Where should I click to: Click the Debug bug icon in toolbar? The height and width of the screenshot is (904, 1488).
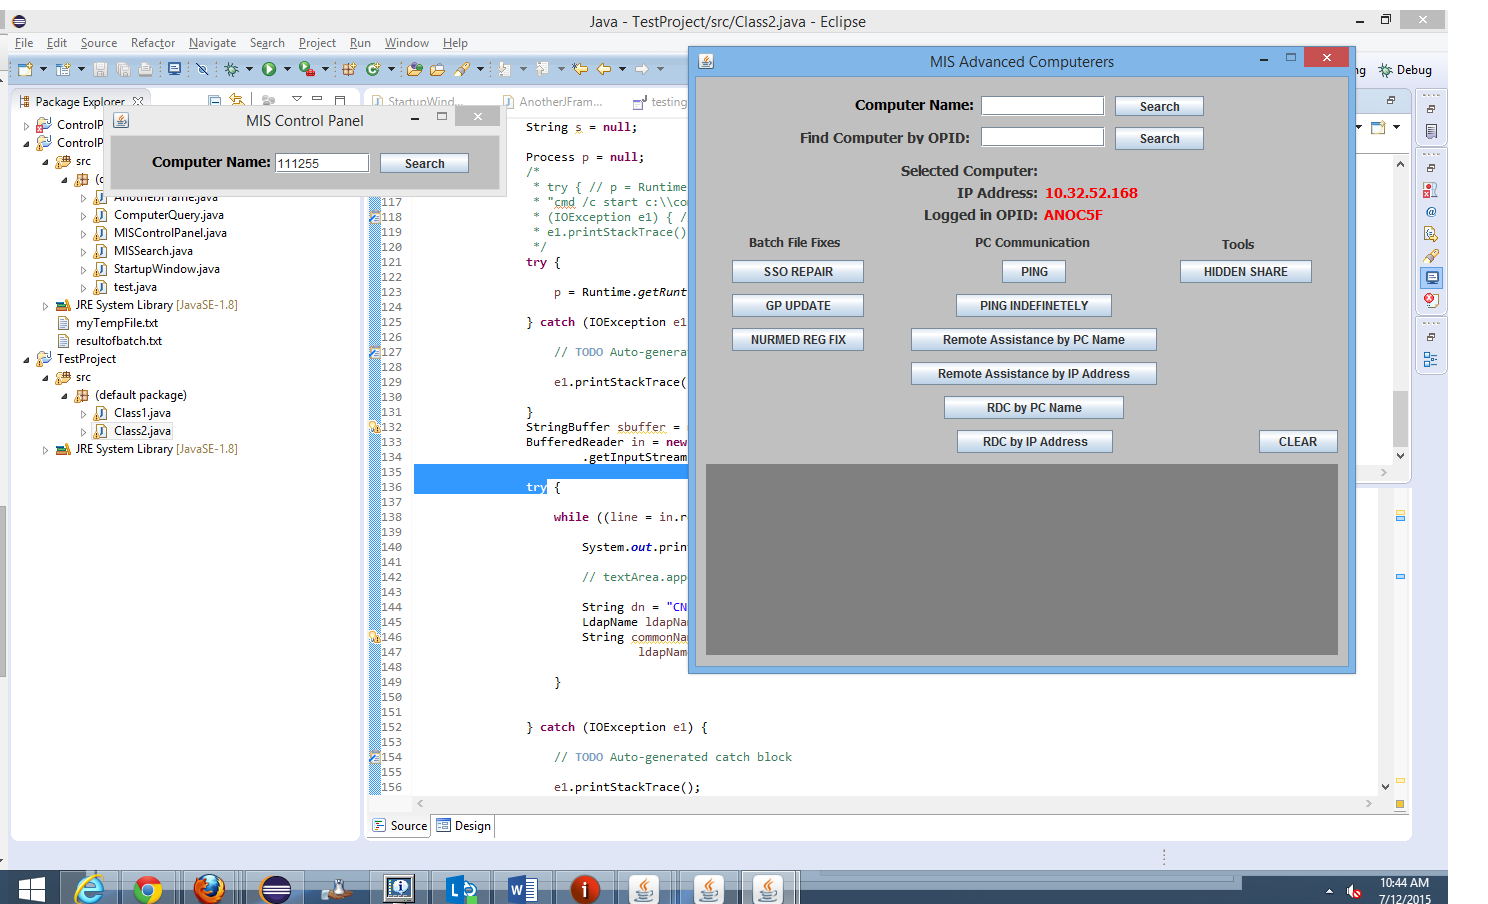click(231, 69)
